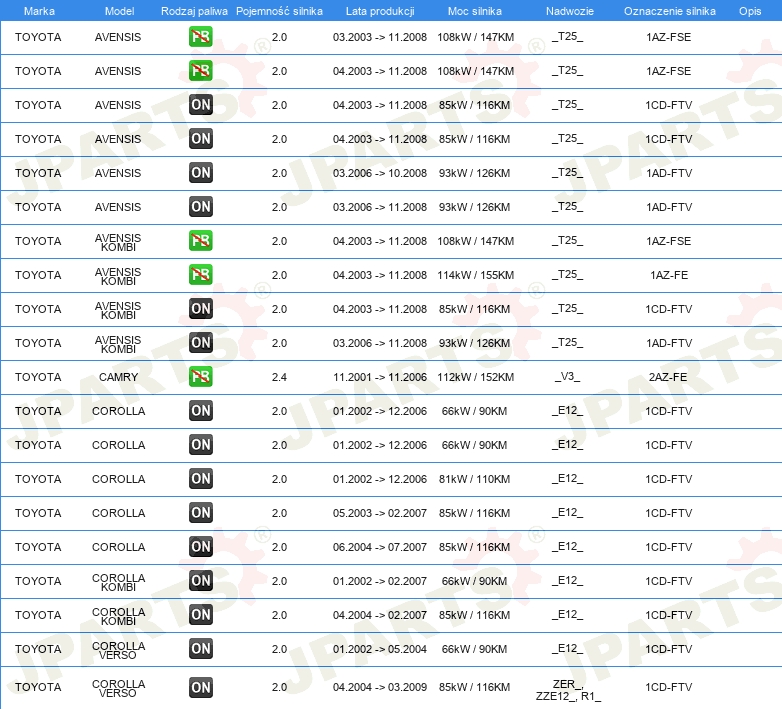The width and height of the screenshot is (782, 709).
Task: Click the date range 04.2004 -> 02.2007
Action: [380, 615]
